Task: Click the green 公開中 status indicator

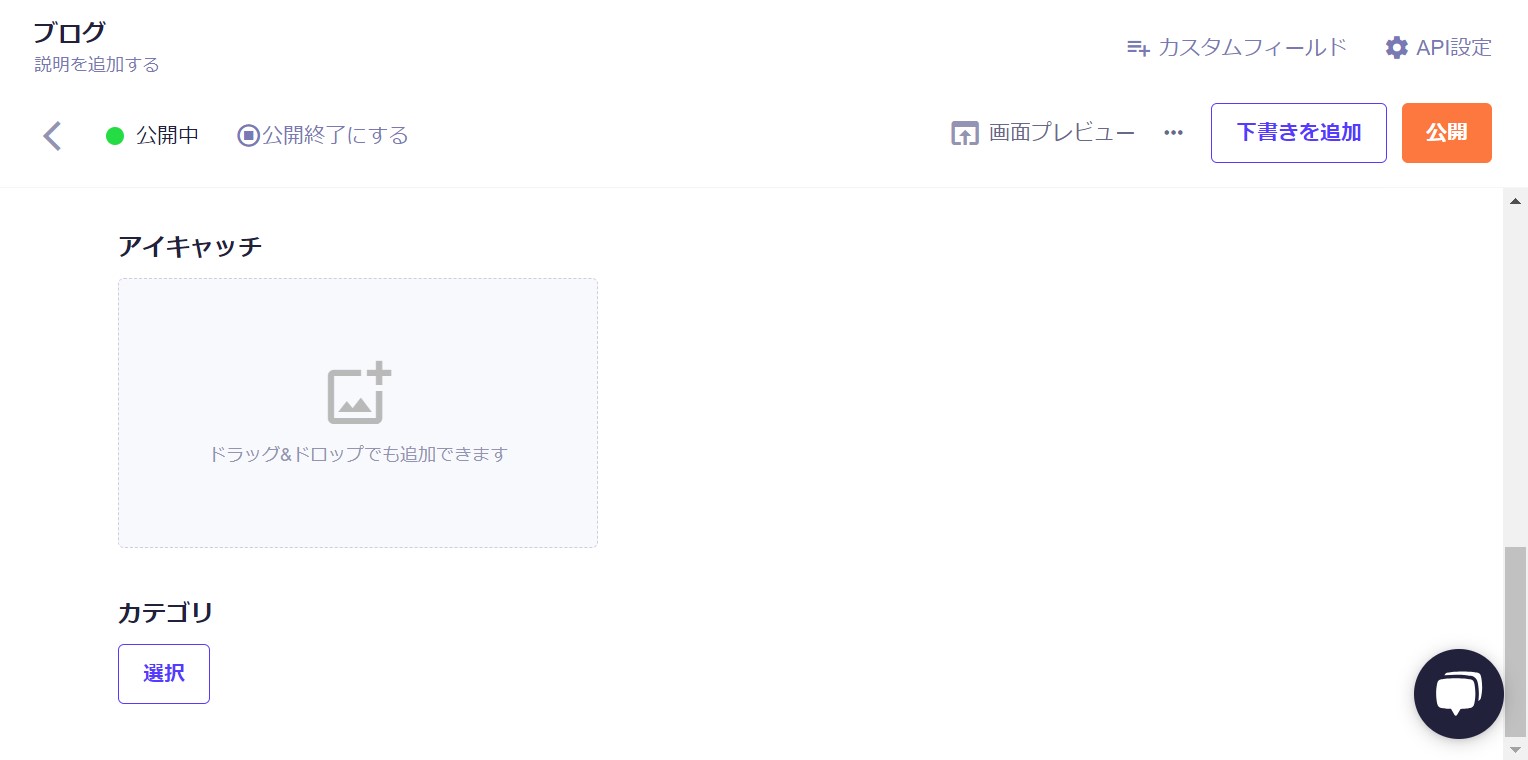Action: [x=115, y=135]
